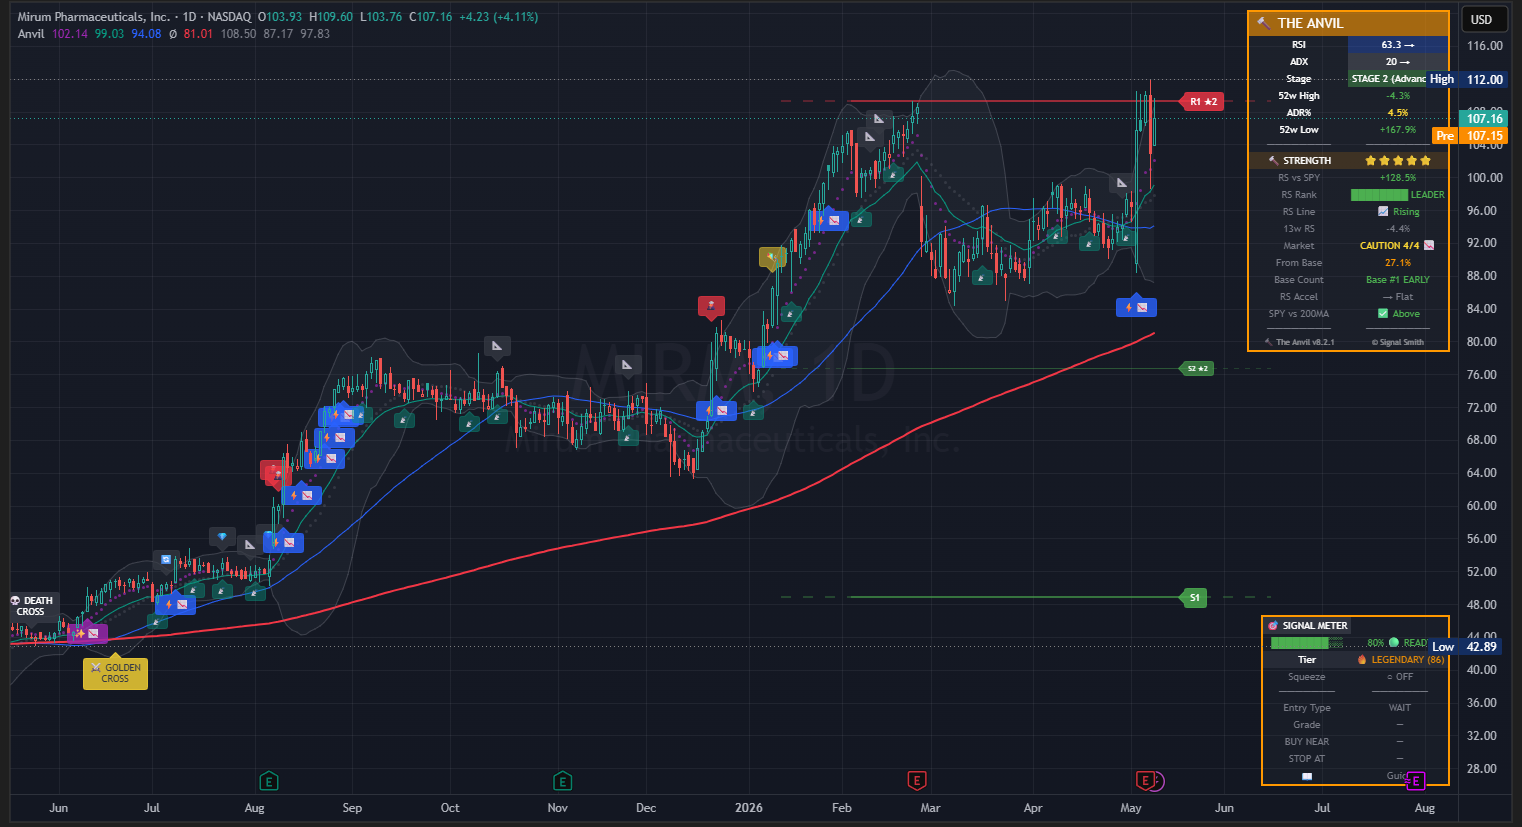Click the 2026 year label on time axis

(748, 808)
